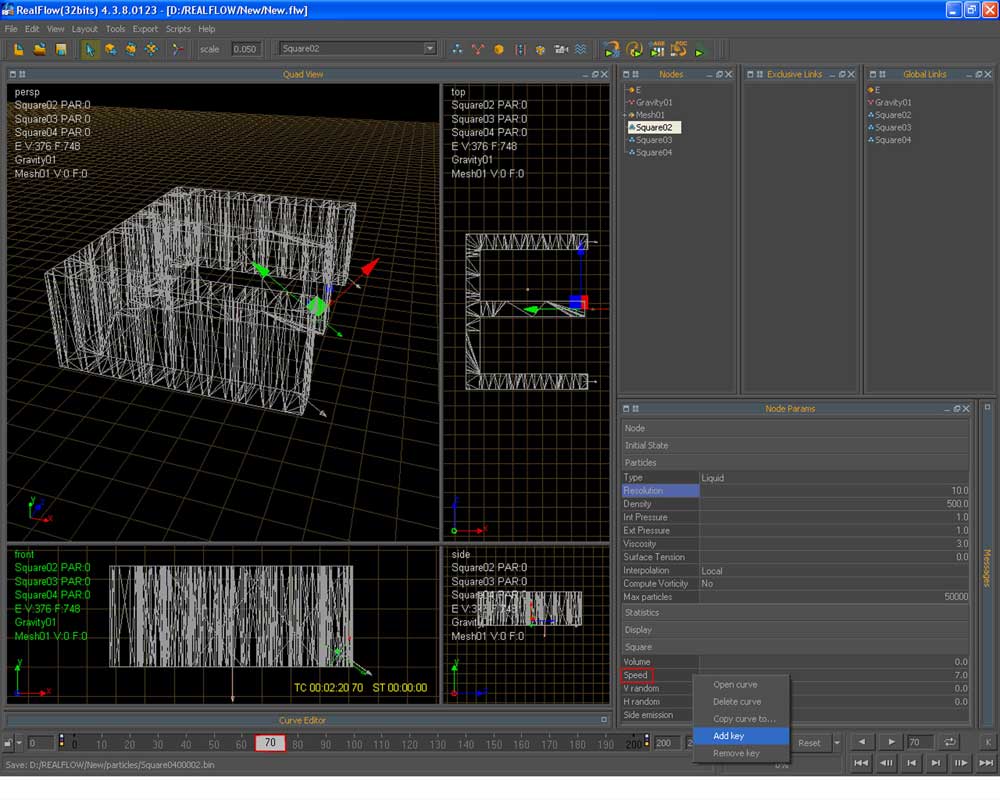1000x800 pixels.
Task: Open the Square02 node selector dropdown
Action: 430,49
